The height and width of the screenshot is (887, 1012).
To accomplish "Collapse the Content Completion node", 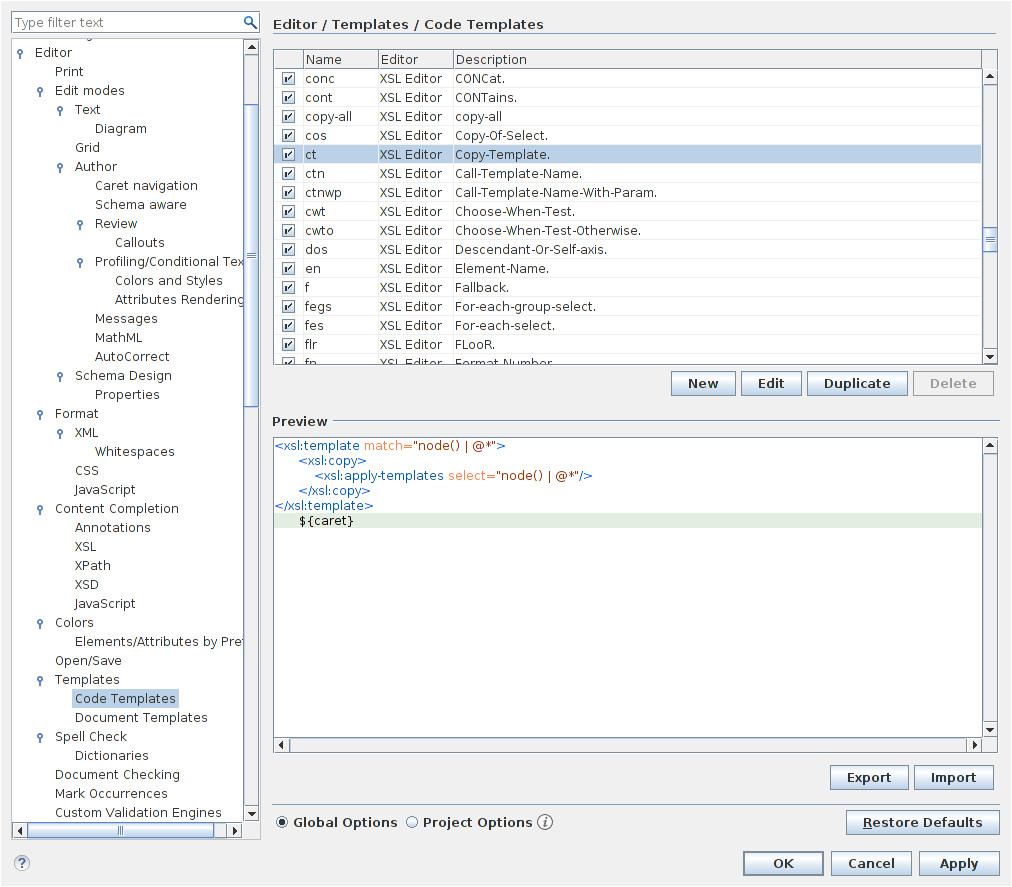I will click(41, 510).
